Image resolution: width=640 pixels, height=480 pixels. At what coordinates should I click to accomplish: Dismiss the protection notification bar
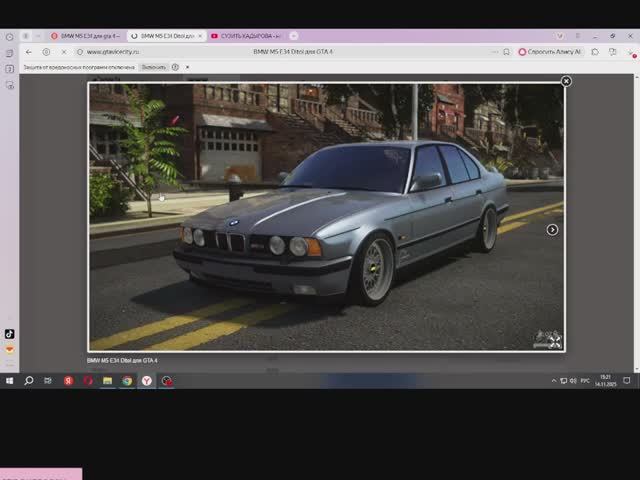pyautogui.click(x=187, y=67)
